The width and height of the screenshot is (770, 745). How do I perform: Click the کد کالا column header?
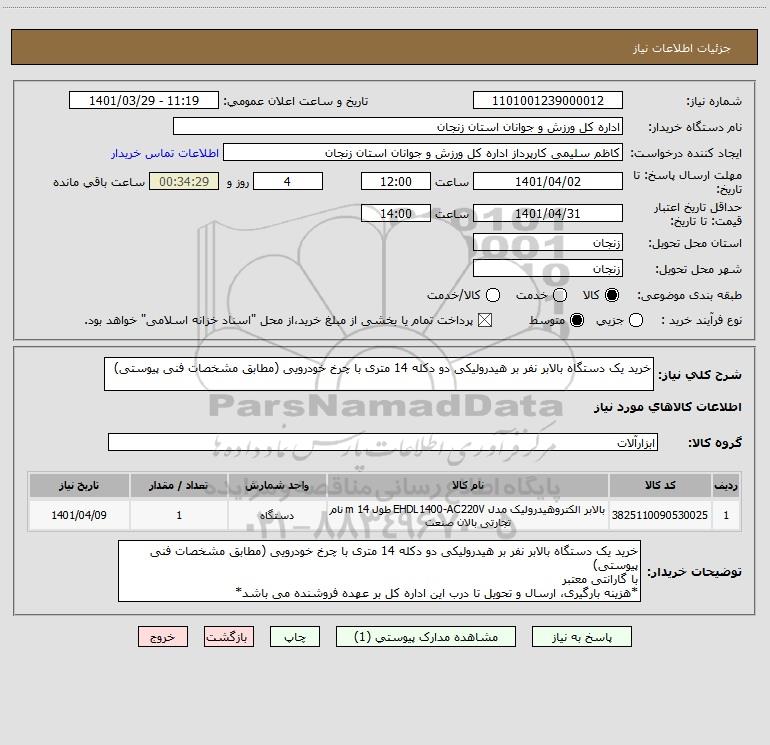[x=660, y=486]
